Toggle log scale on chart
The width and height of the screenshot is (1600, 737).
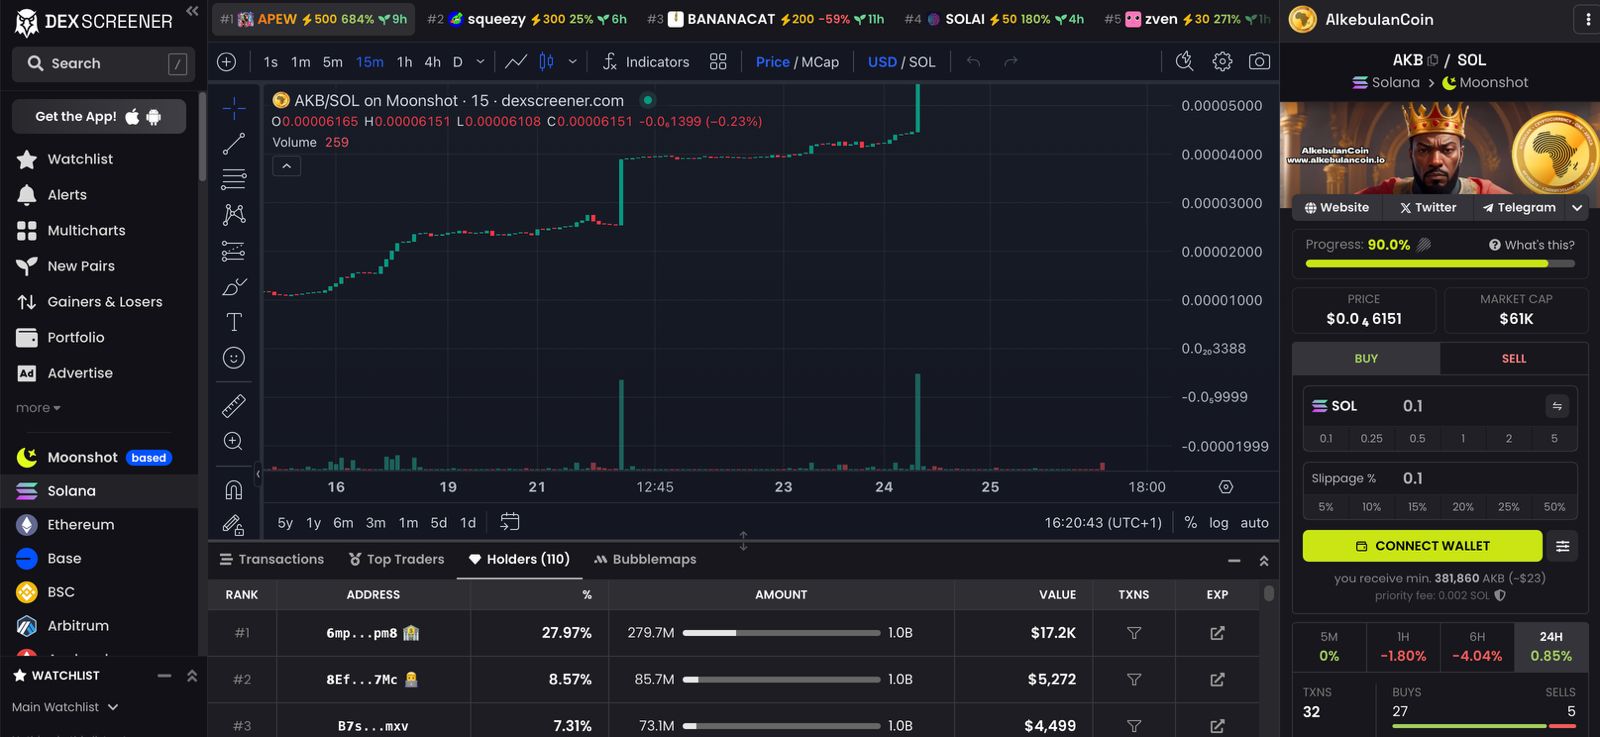[x=1218, y=522]
